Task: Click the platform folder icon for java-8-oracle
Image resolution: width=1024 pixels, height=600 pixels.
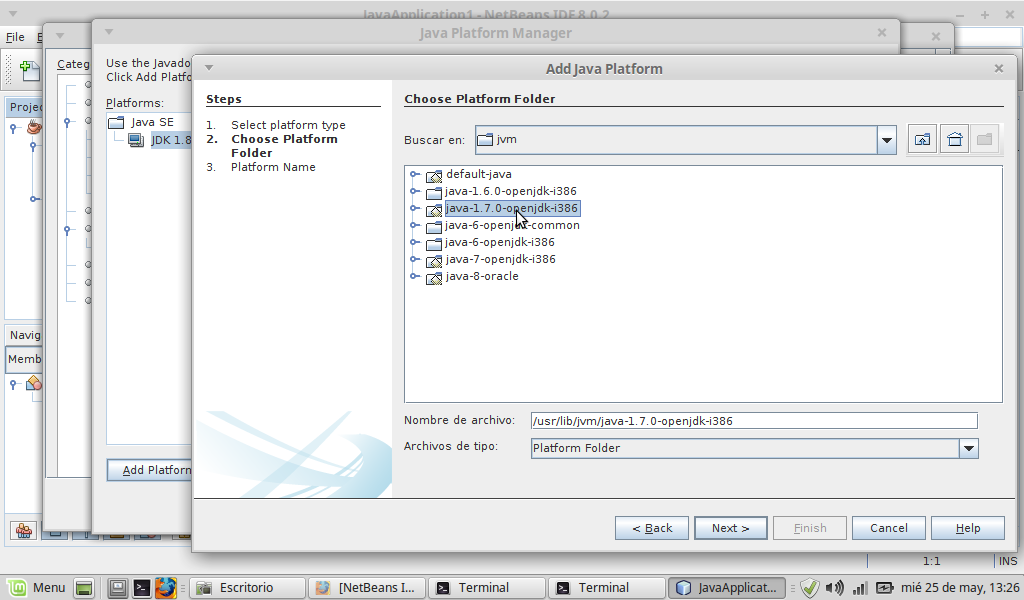Action: coord(434,277)
